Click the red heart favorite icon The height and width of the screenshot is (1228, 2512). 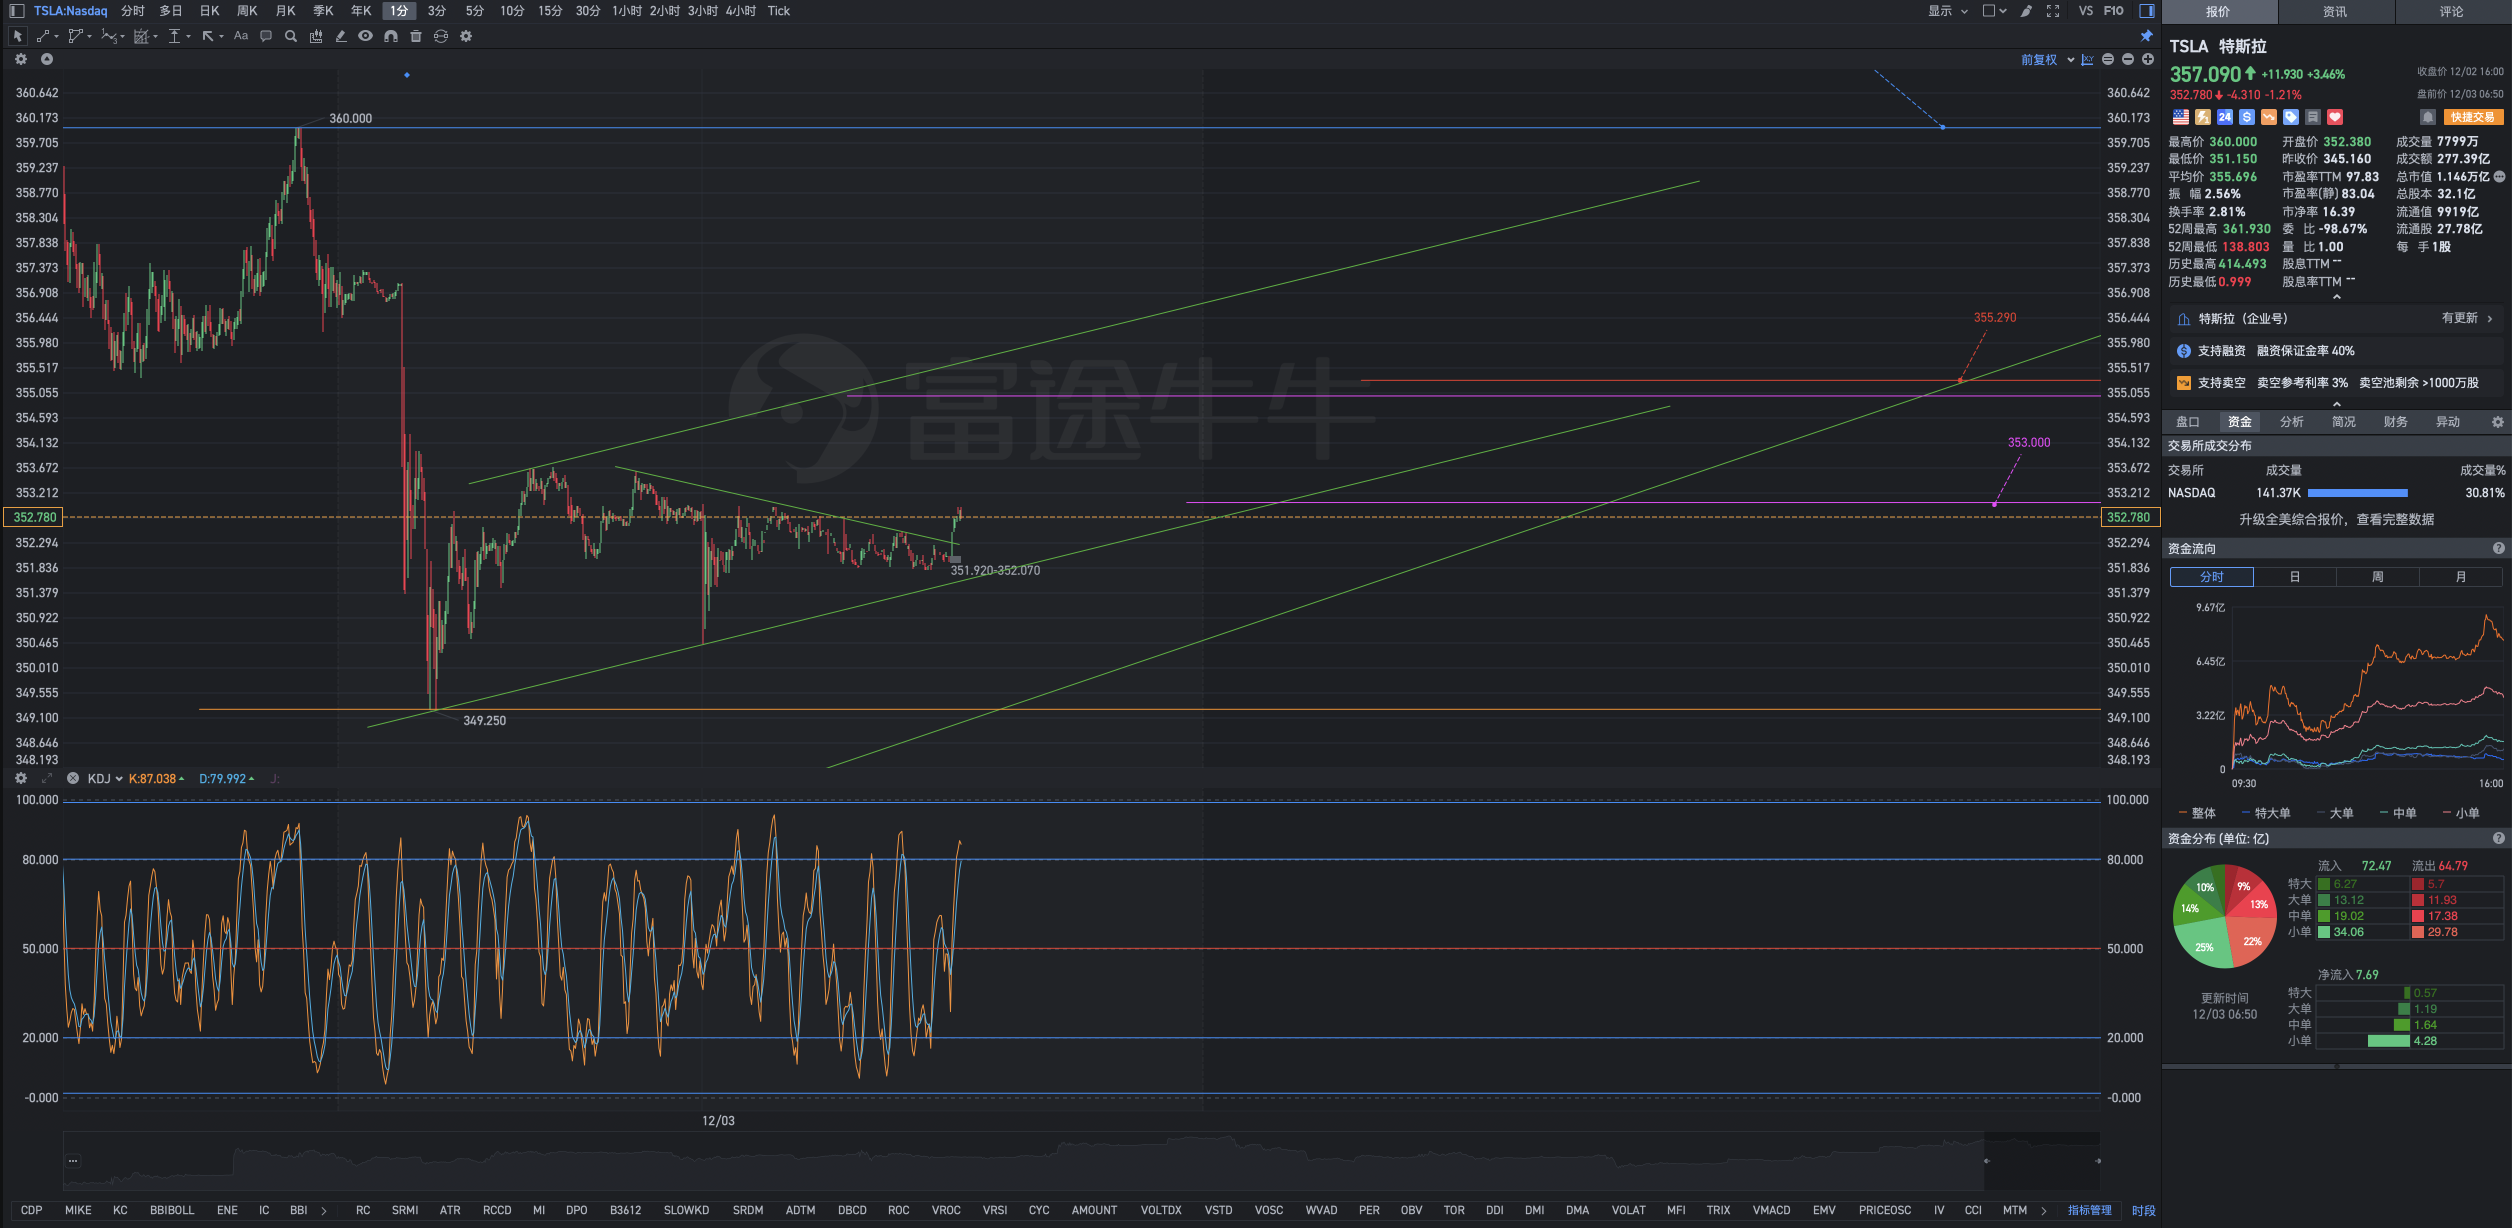(x=2335, y=117)
